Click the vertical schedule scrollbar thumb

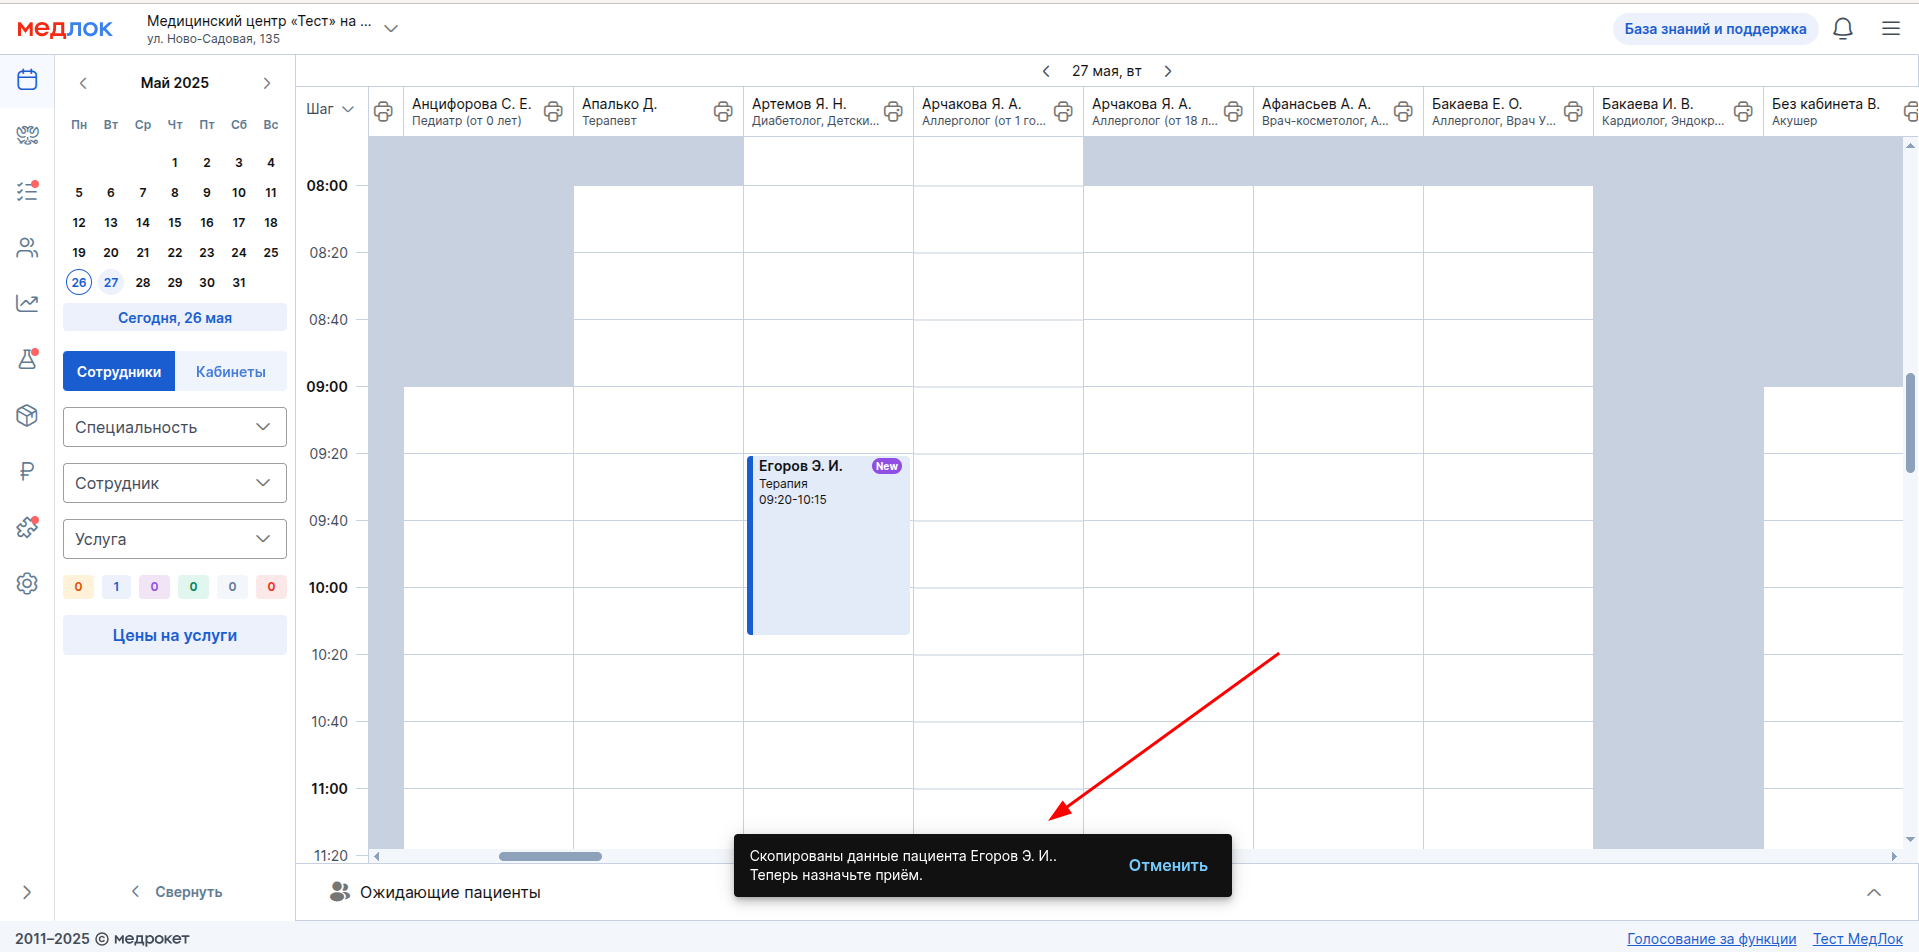click(x=1910, y=422)
